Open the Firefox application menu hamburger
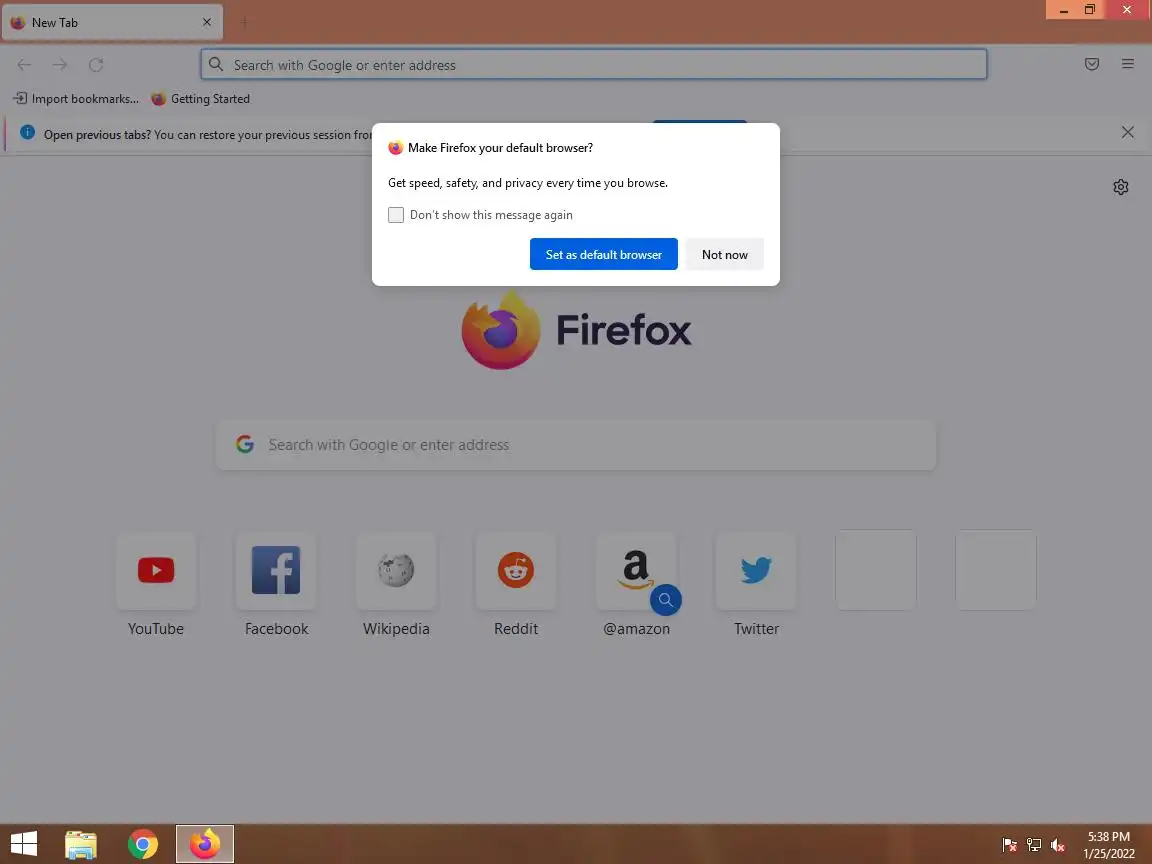This screenshot has width=1152, height=864. tap(1128, 65)
